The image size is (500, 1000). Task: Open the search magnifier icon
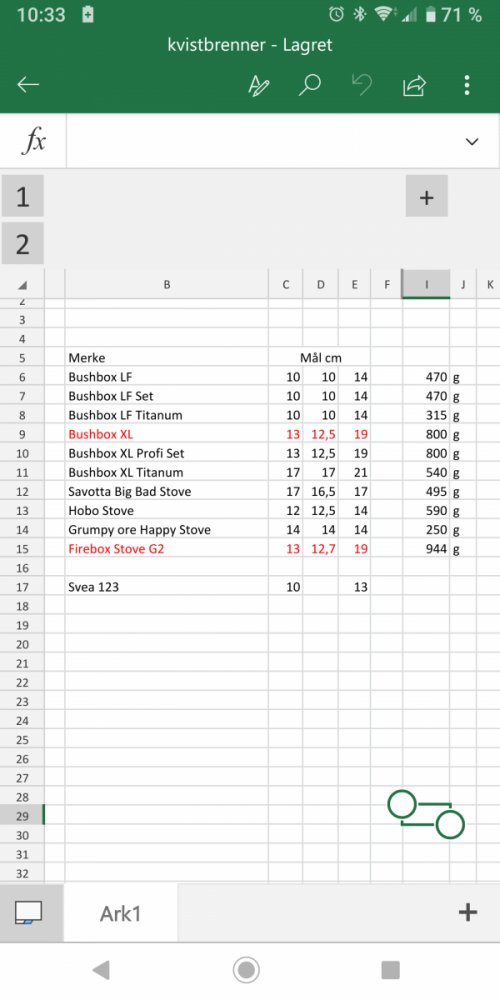[309, 85]
